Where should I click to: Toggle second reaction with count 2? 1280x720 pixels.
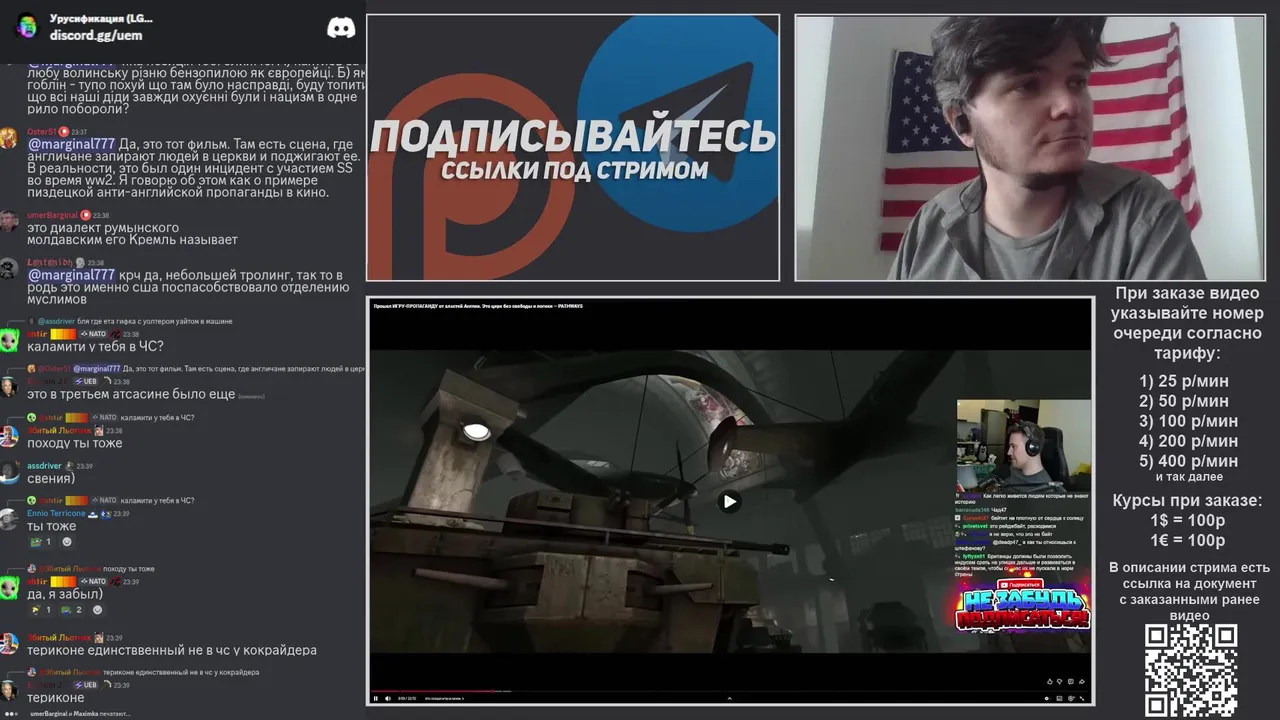(x=73, y=610)
